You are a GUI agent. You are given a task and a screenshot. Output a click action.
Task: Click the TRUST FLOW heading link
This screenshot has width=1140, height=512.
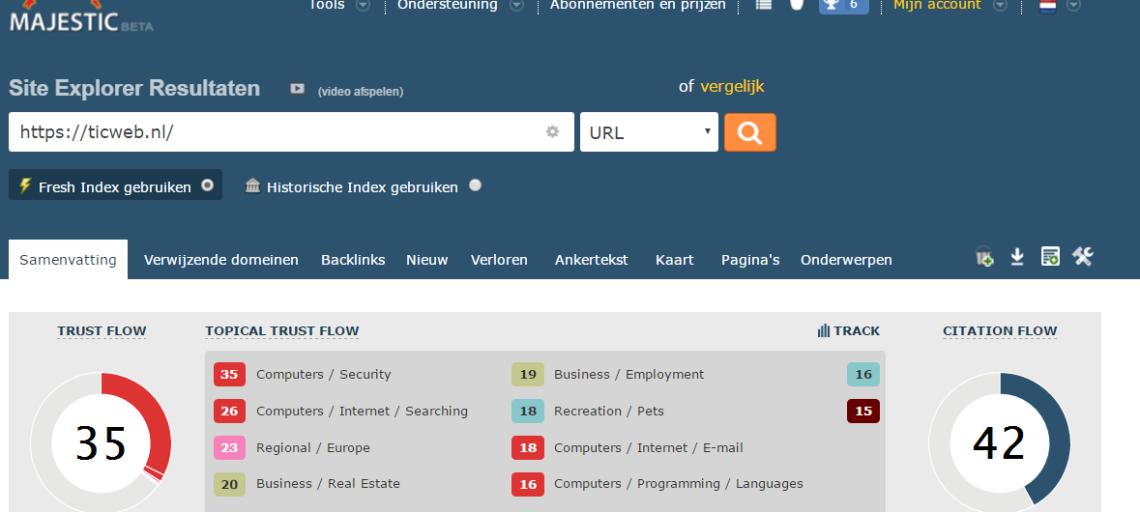point(102,331)
